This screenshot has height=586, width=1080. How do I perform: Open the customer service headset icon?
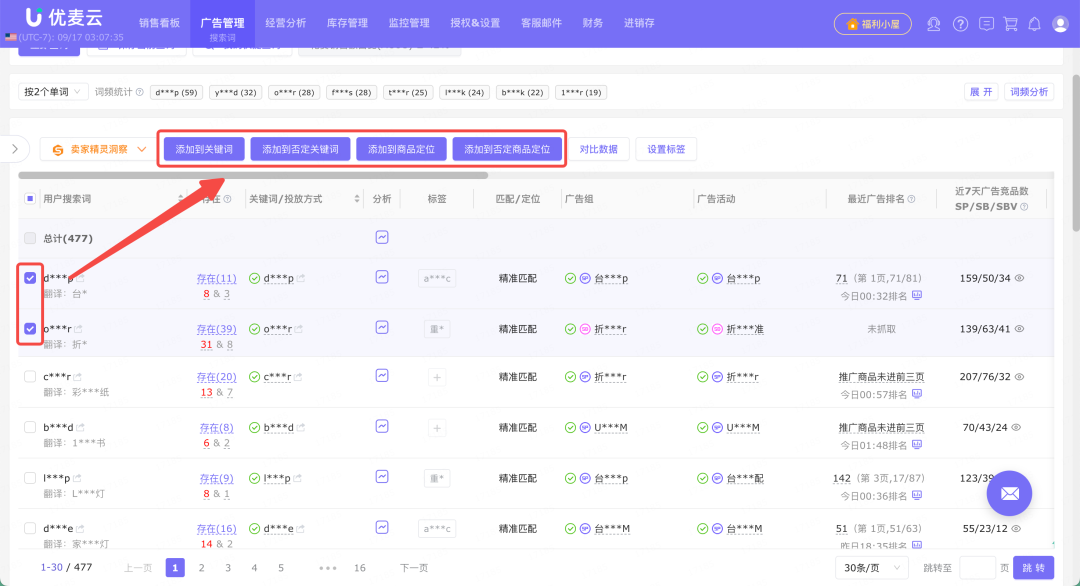[x=933, y=24]
